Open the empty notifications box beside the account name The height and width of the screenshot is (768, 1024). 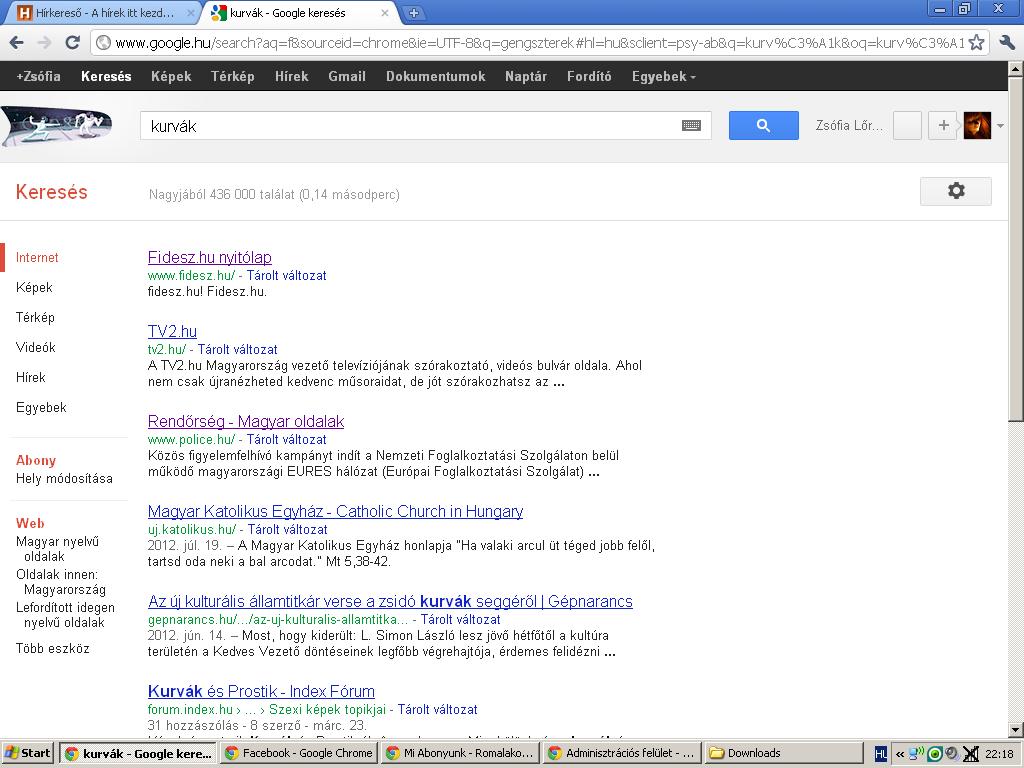907,125
